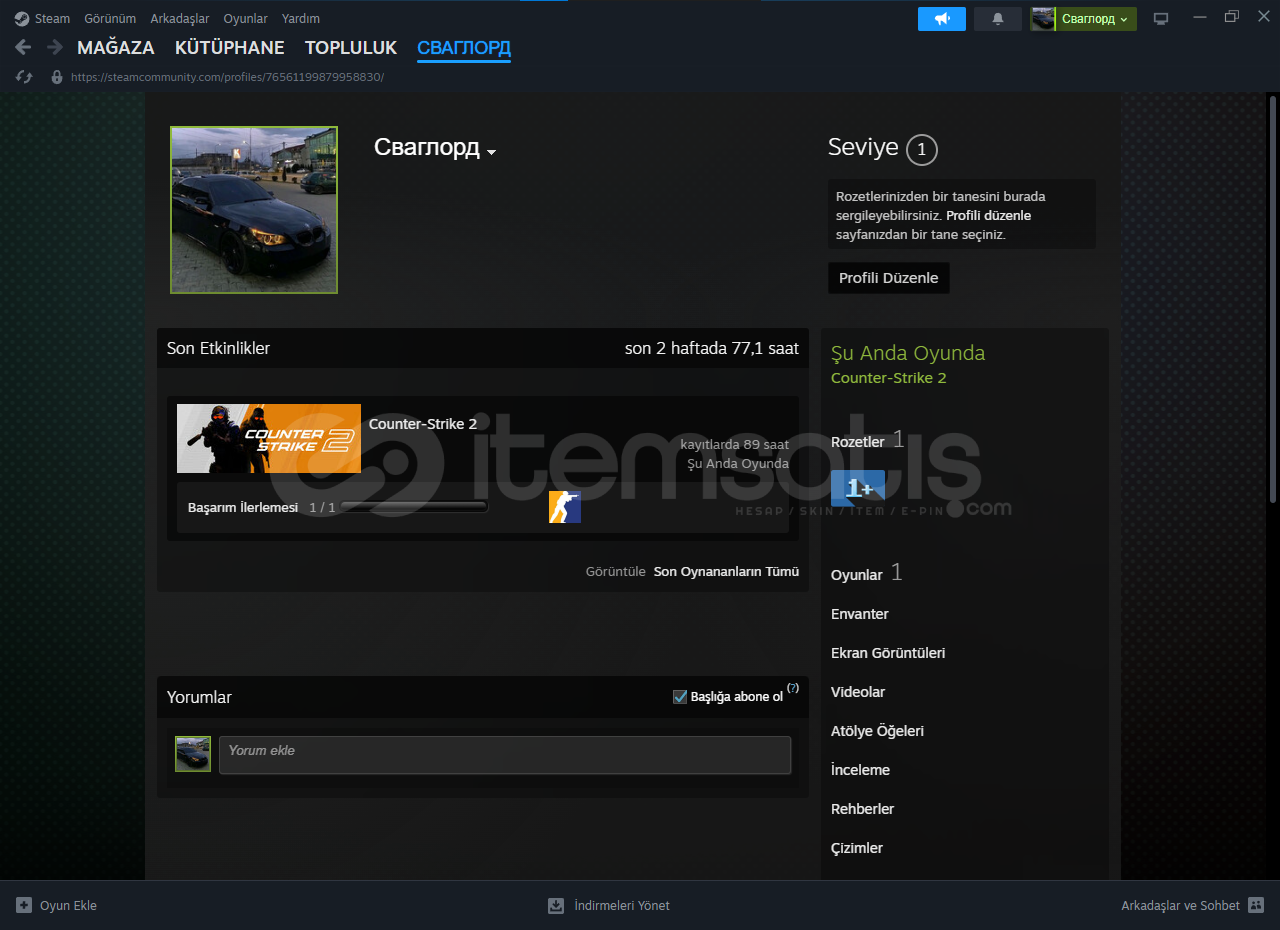Open Ekran Görüntüleri link
Viewport: 1280px width, 930px height.
click(x=888, y=653)
